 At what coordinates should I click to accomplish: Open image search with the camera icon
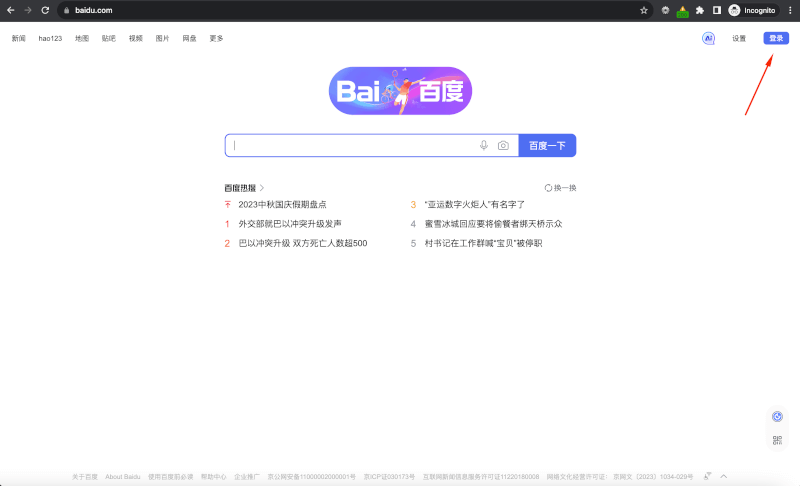coord(503,145)
